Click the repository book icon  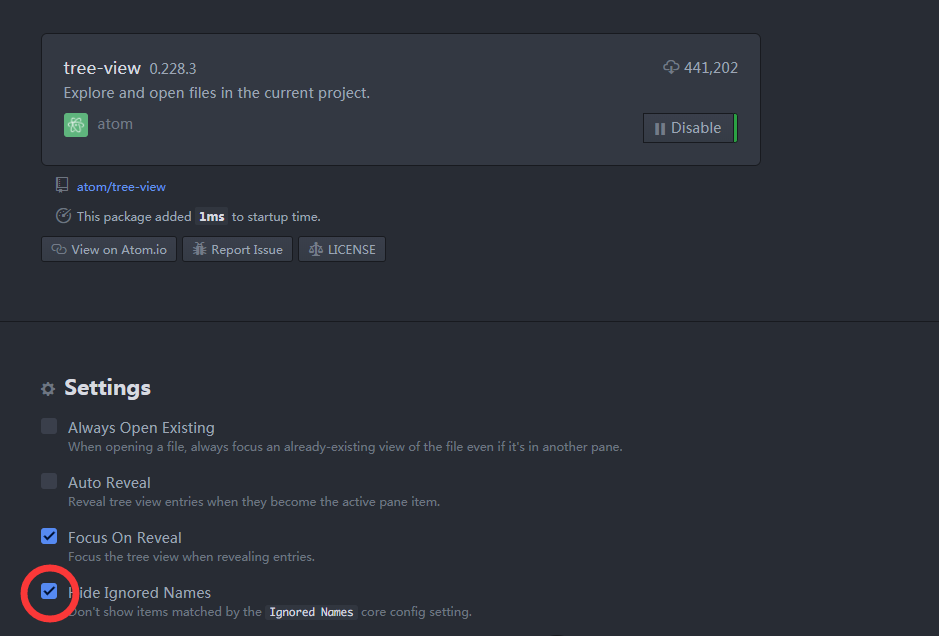[62, 186]
